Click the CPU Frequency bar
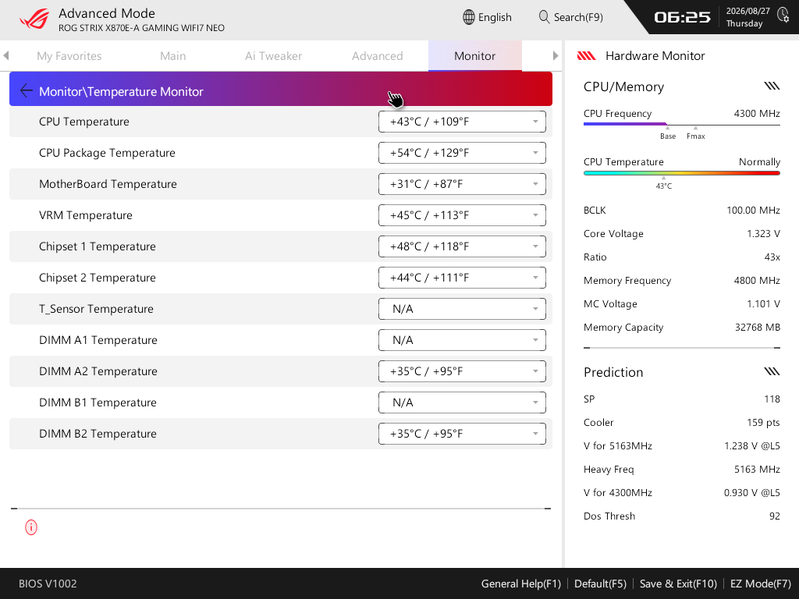799x599 pixels. click(x=682, y=124)
